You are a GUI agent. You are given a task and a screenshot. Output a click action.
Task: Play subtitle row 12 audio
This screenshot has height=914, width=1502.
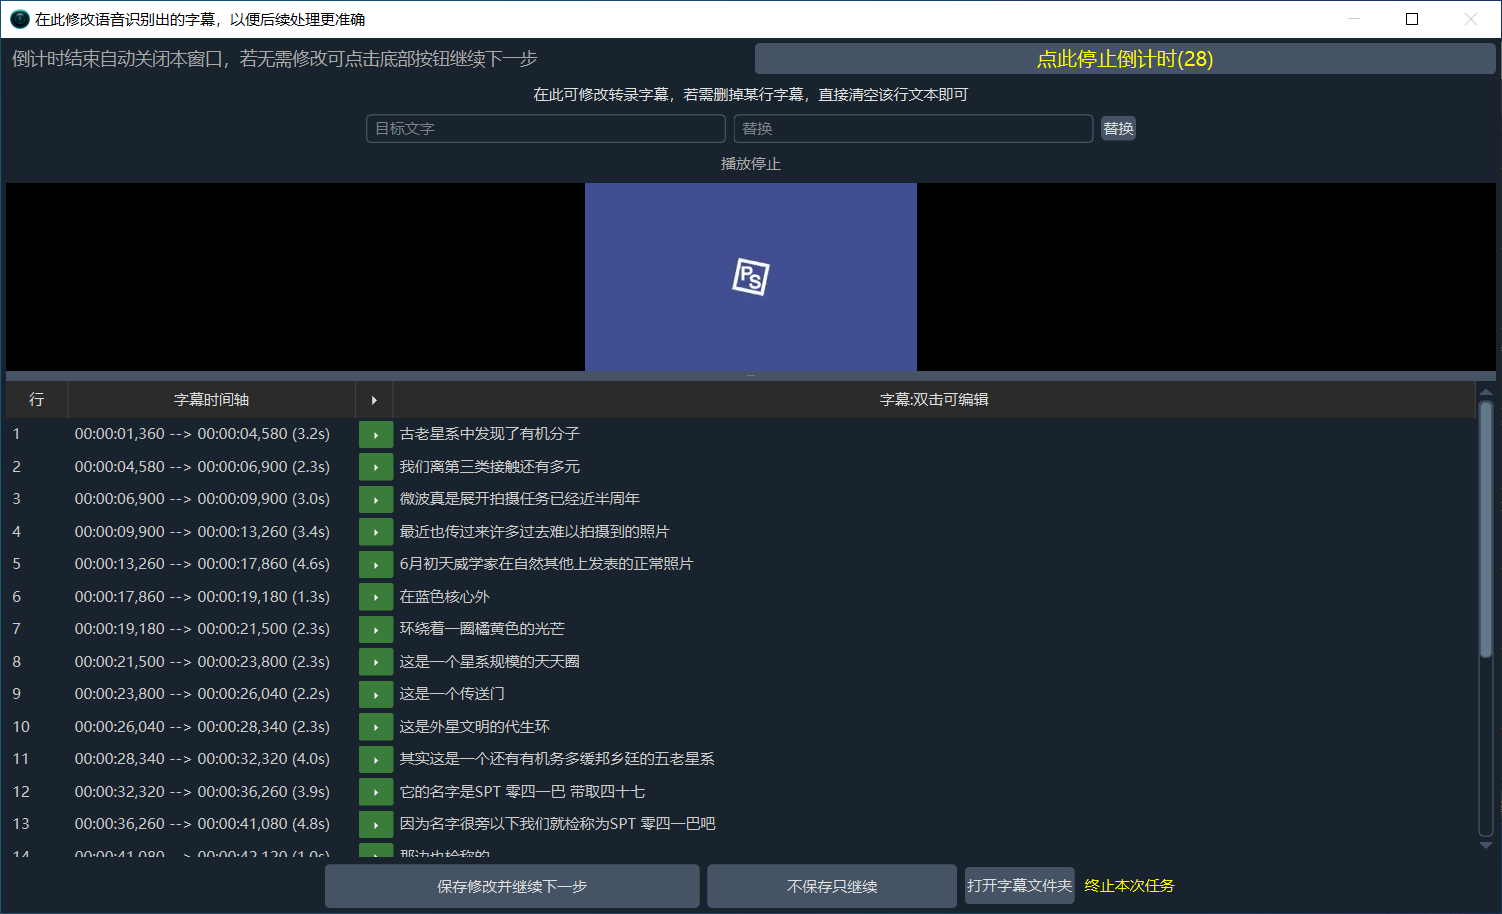point(376,792)
